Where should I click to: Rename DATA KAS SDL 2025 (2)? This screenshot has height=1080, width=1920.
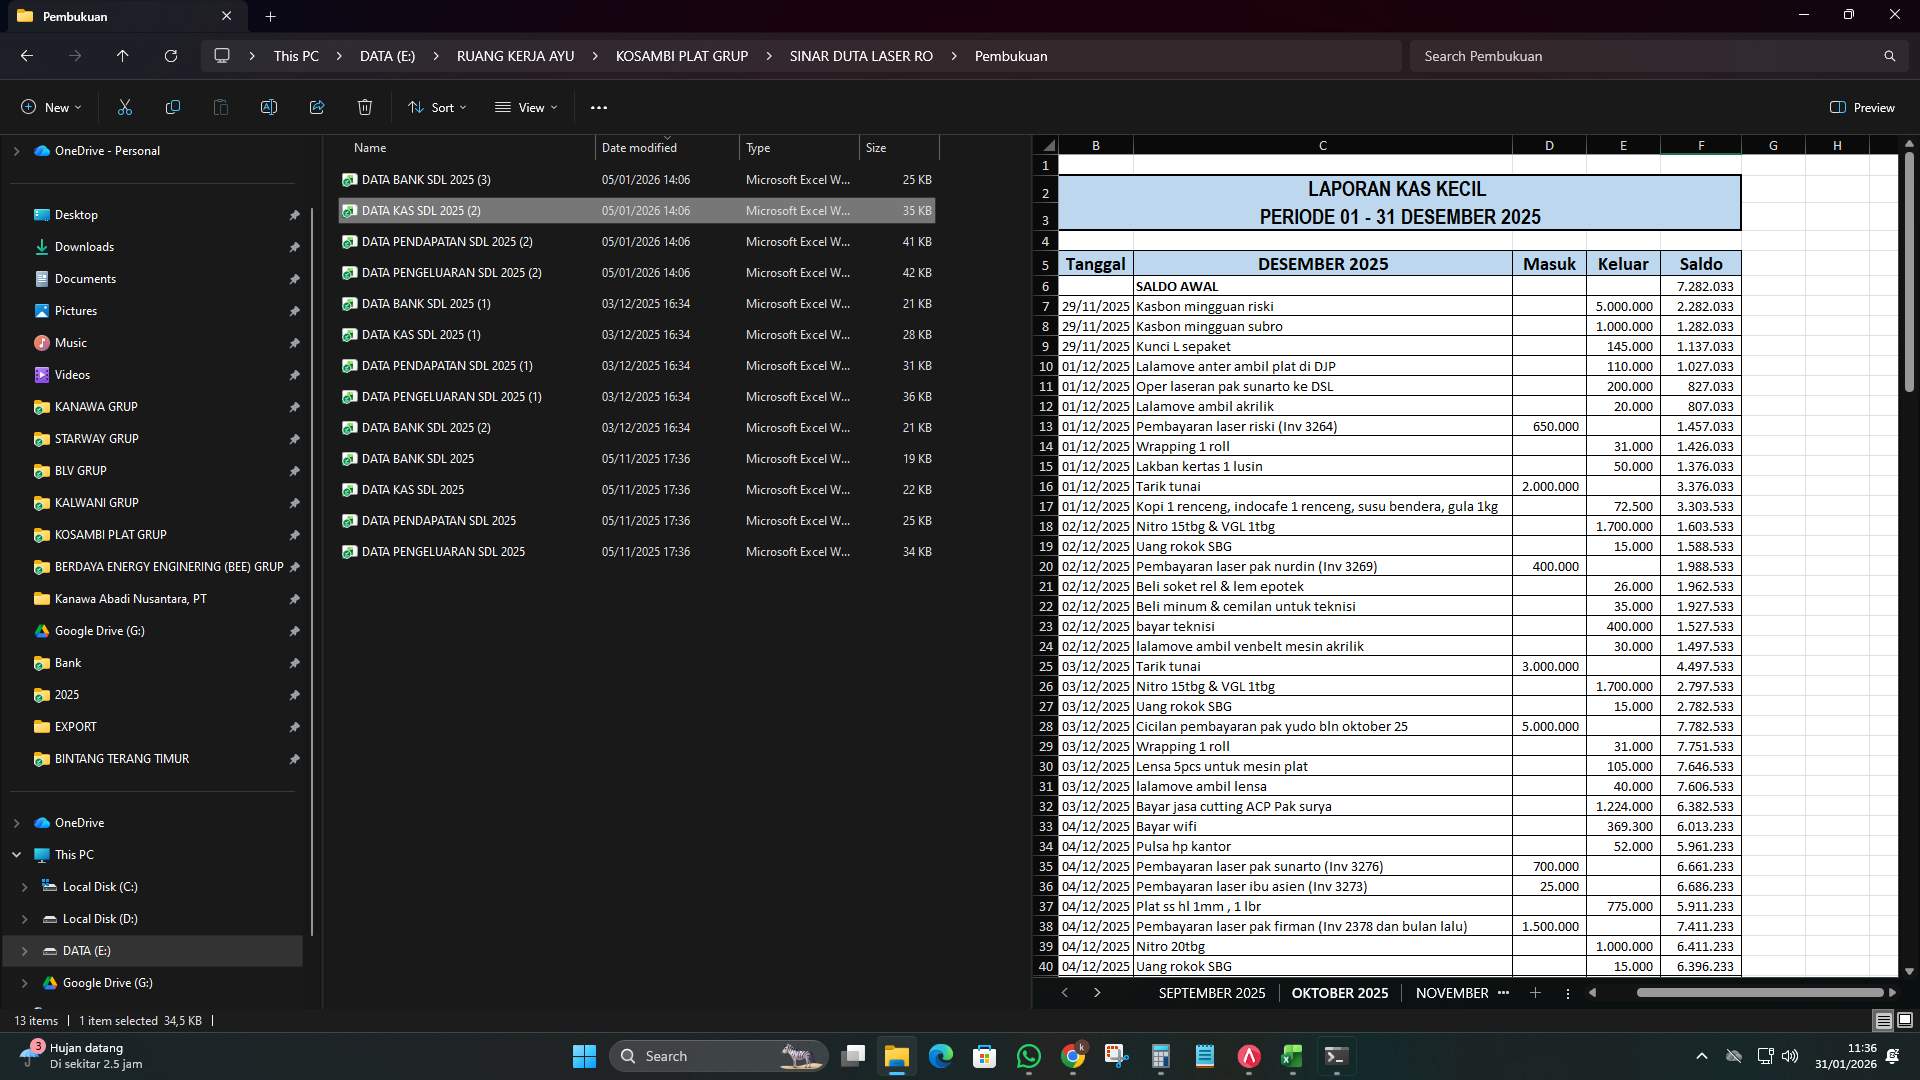coord(268,107)
